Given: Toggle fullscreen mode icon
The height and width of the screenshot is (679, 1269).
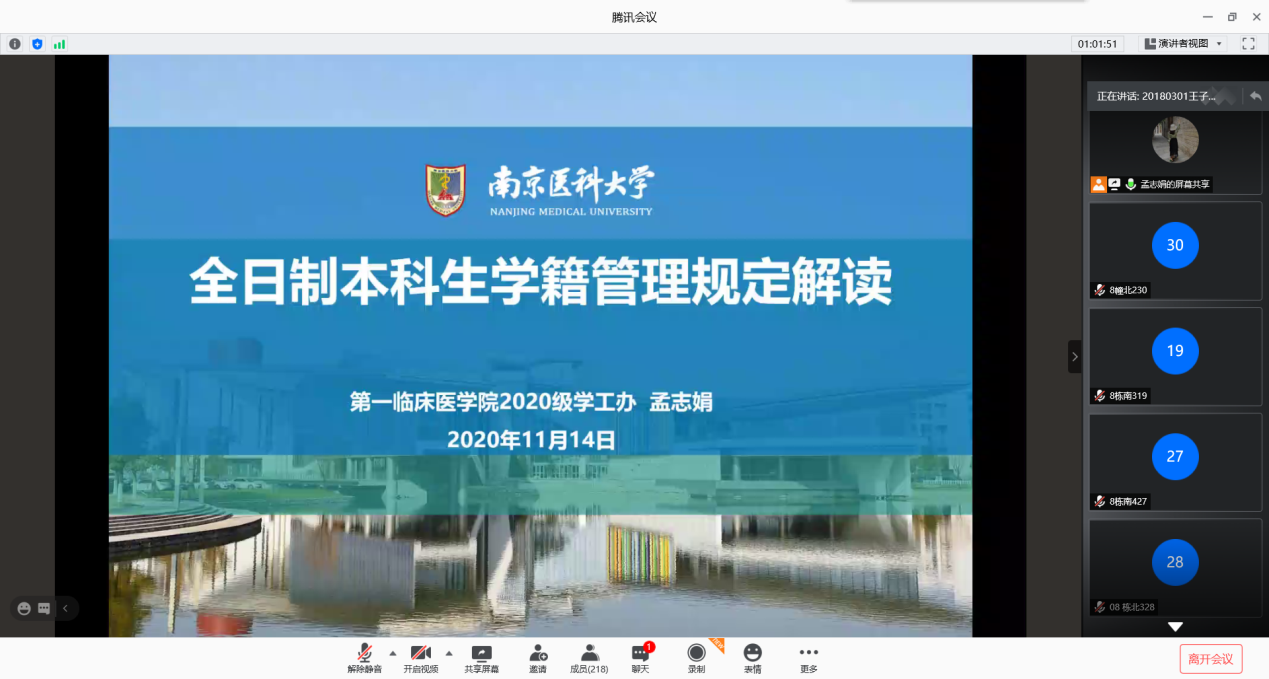Looking at the screenshot, I should point(1248,44).
